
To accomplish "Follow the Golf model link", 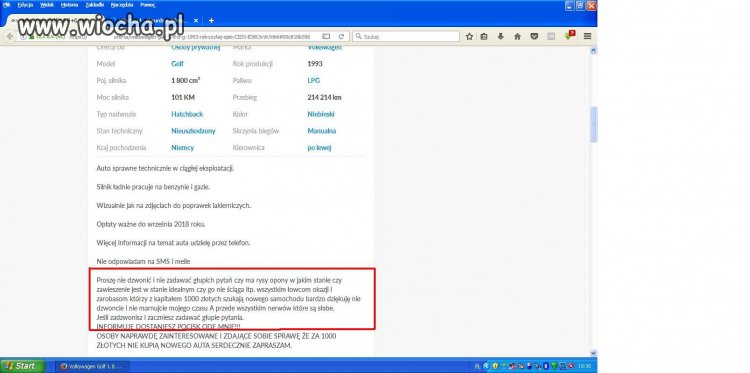I will 177,64.
